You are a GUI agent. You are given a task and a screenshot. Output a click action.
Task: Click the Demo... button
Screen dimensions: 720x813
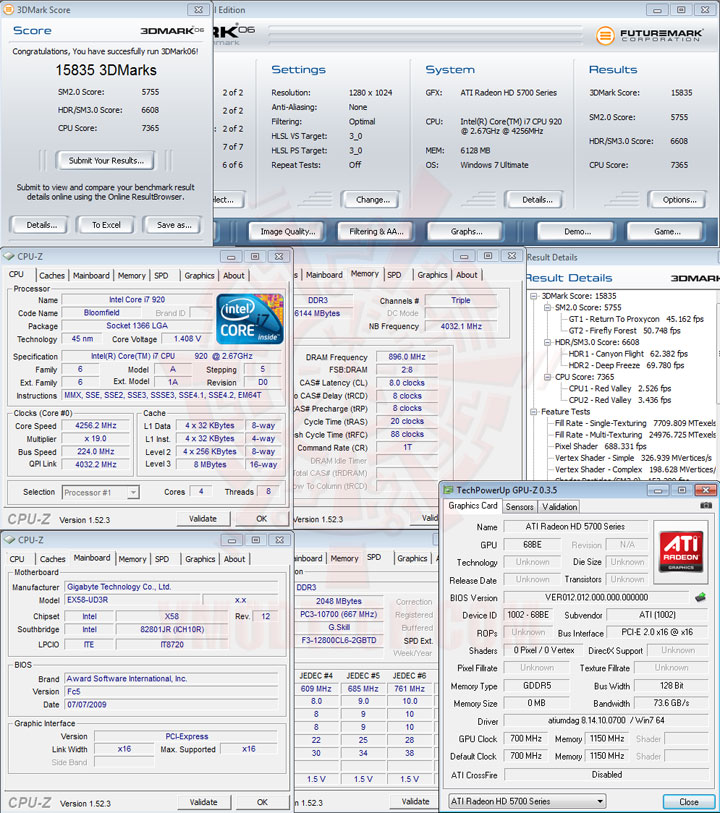(x=577, y=232)
